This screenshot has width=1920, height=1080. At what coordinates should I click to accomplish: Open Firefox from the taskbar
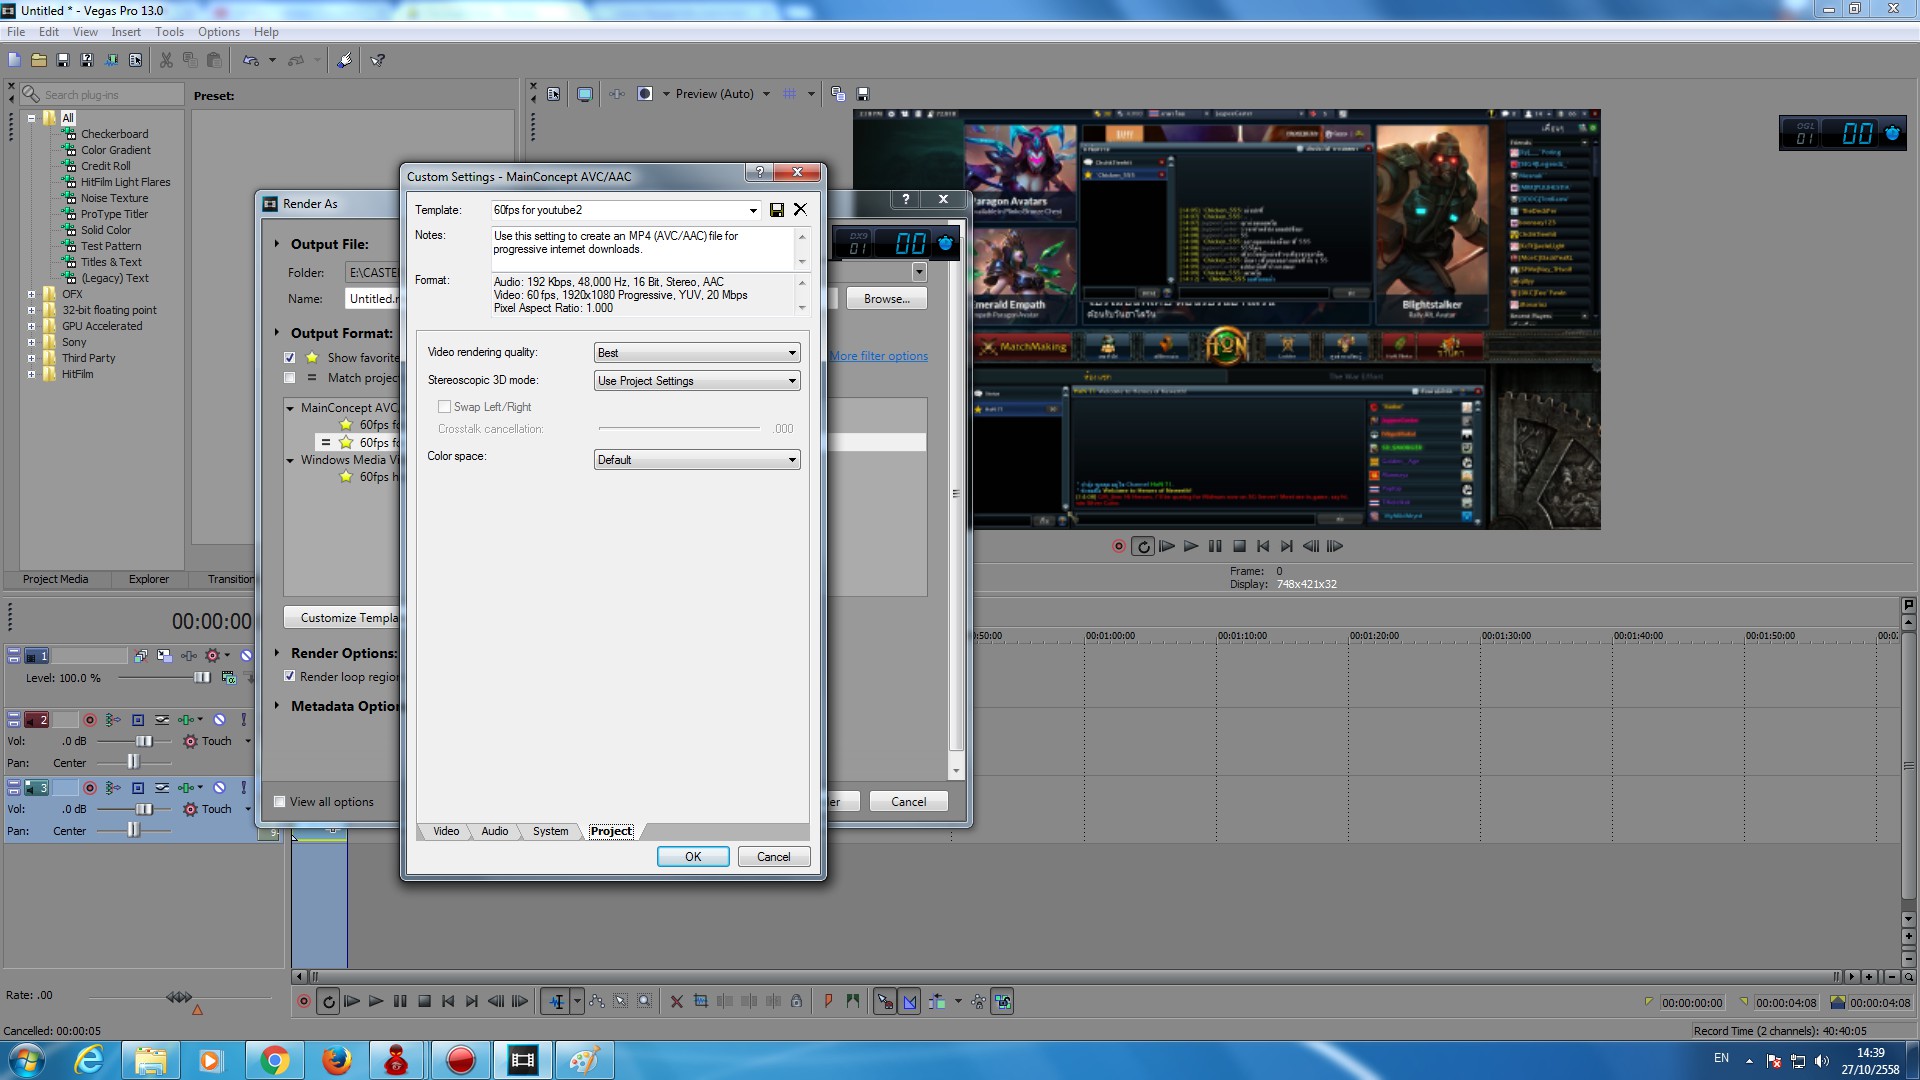pos(336,1060)
